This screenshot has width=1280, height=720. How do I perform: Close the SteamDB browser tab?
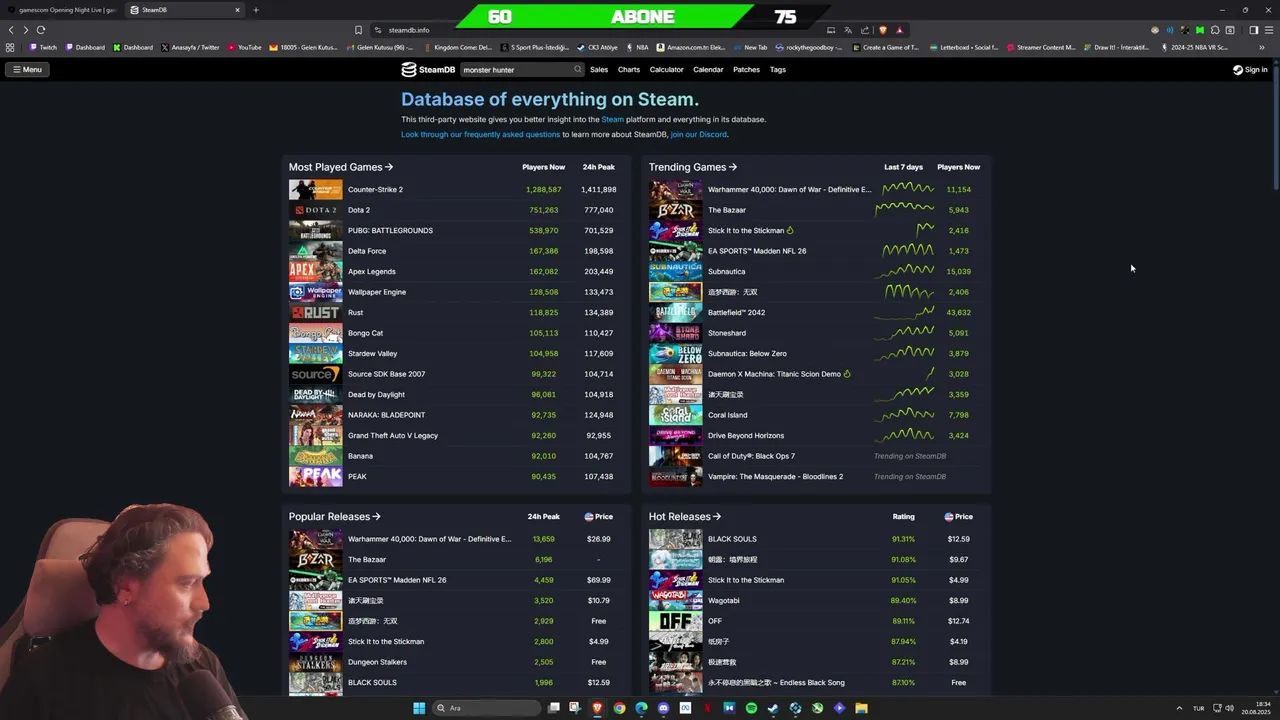coord(237,10)
